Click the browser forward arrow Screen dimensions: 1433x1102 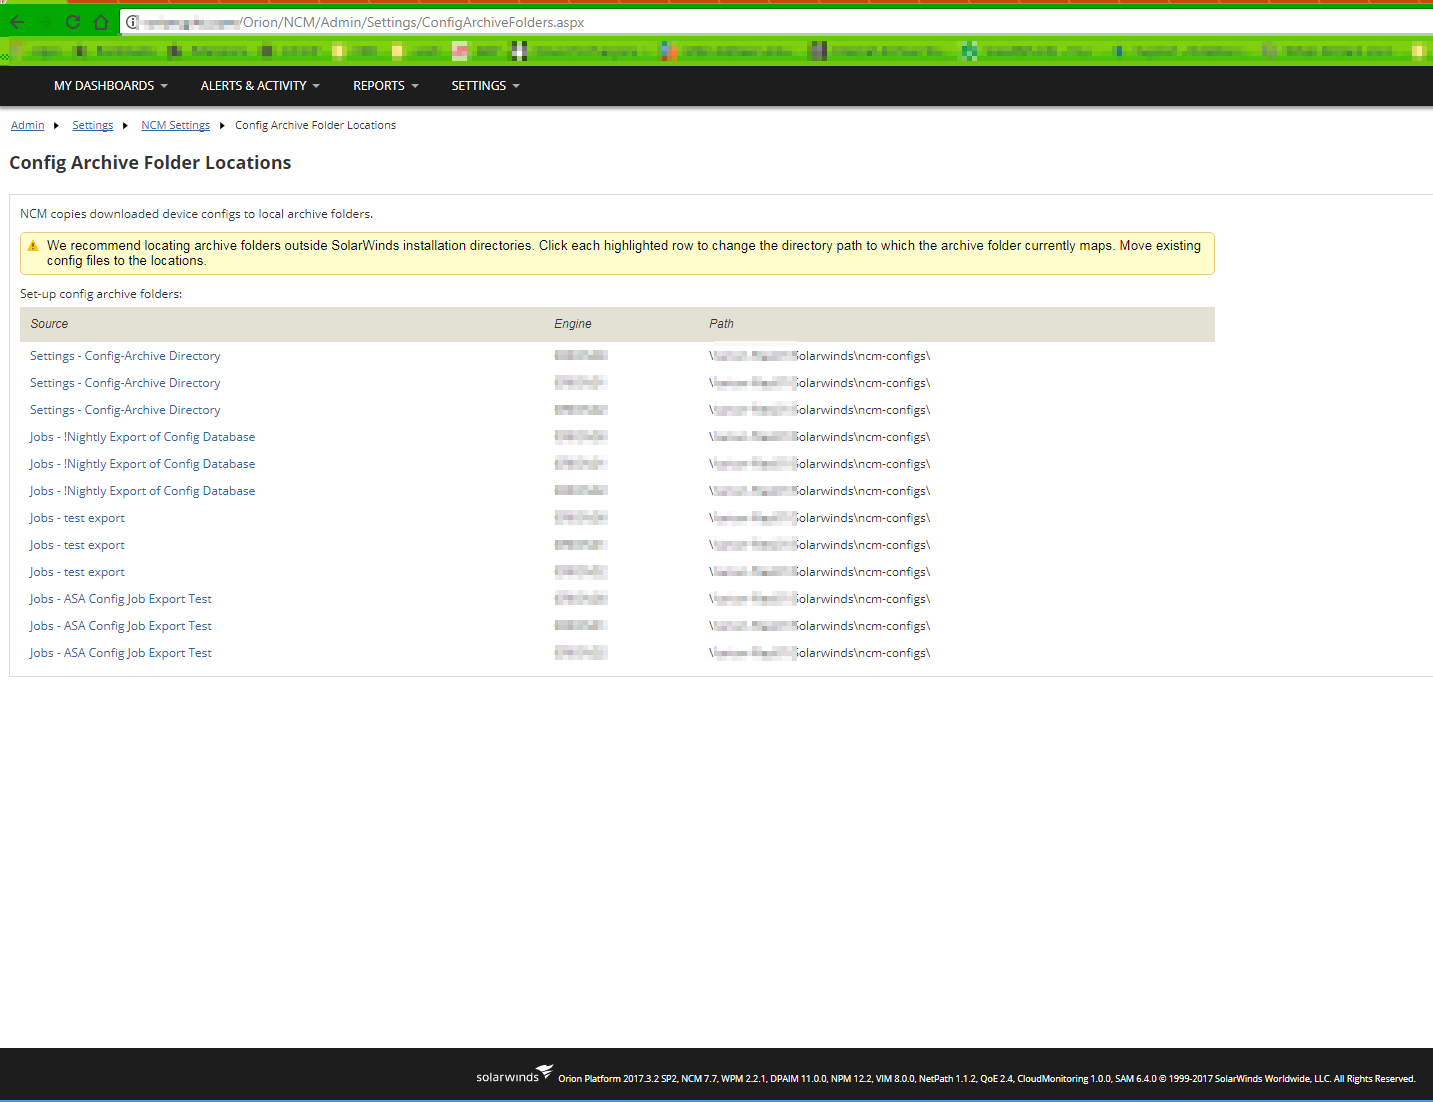click(45, 22)
